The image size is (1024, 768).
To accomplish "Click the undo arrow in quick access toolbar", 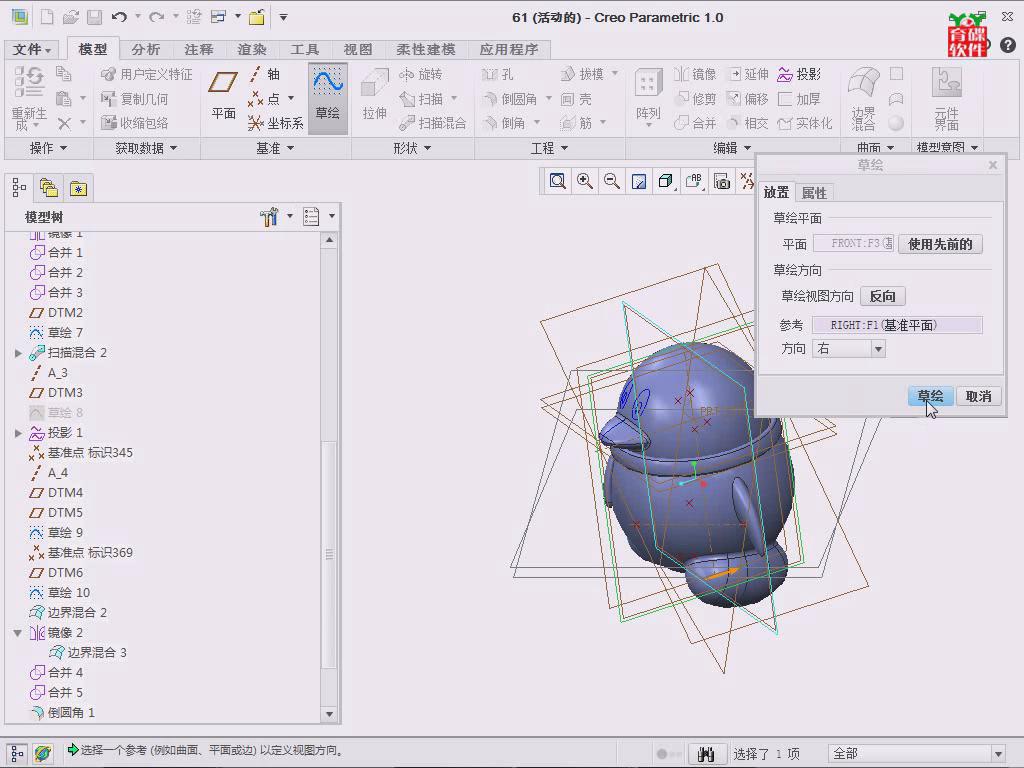I will tap(119, 17).
